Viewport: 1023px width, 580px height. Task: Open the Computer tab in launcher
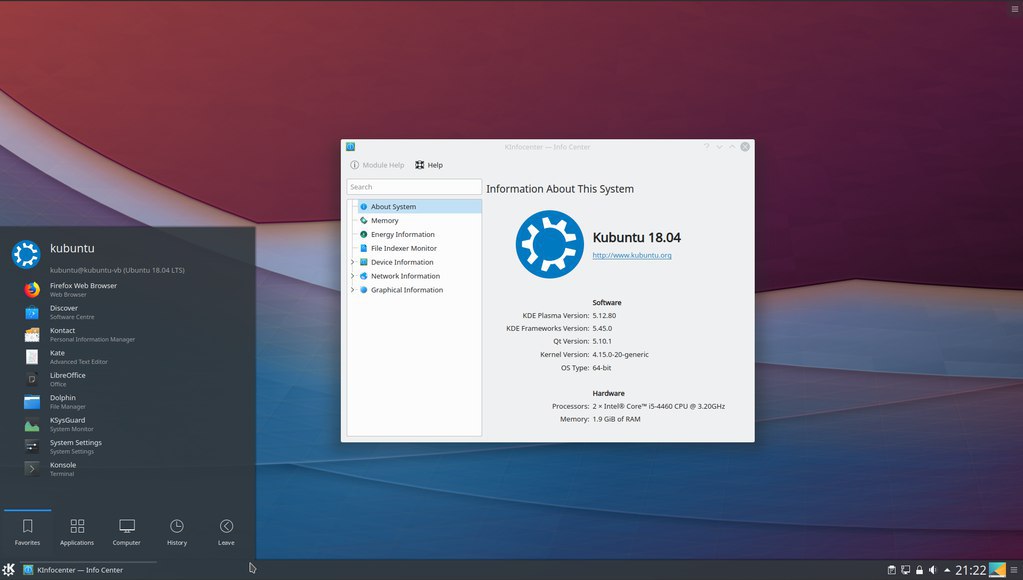pyautogui.click(x=127, y=532)
